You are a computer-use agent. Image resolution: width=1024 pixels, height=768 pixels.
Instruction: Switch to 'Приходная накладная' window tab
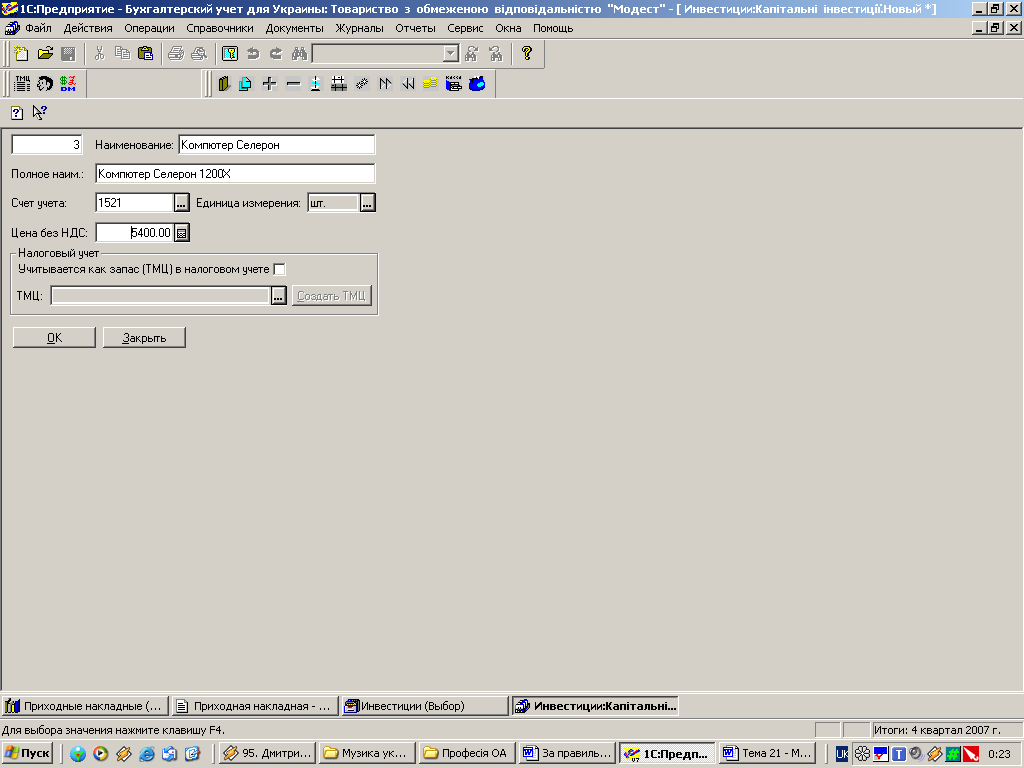point(255,706)
